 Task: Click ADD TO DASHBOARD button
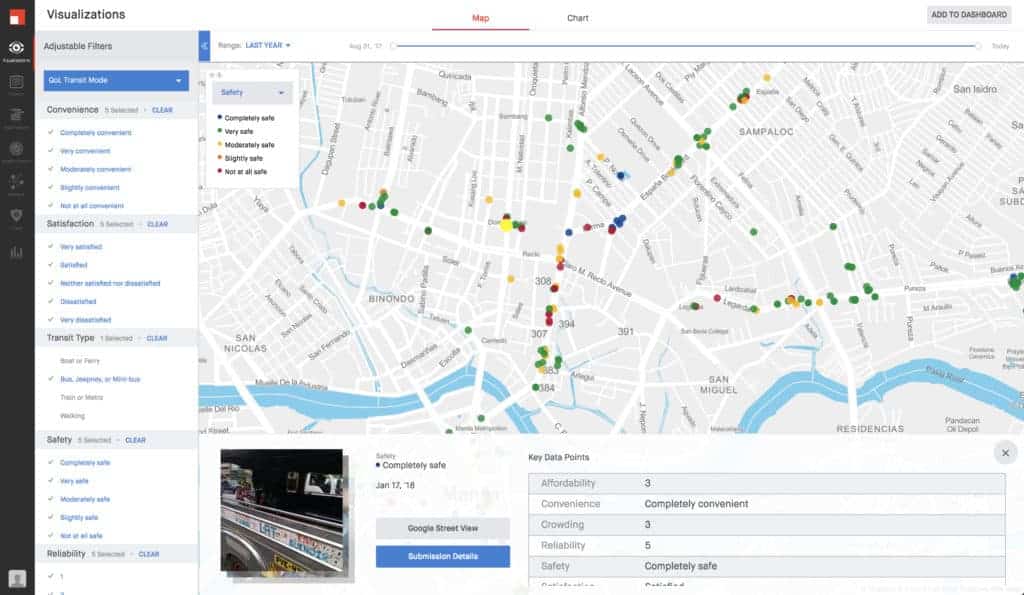point(968,14)
